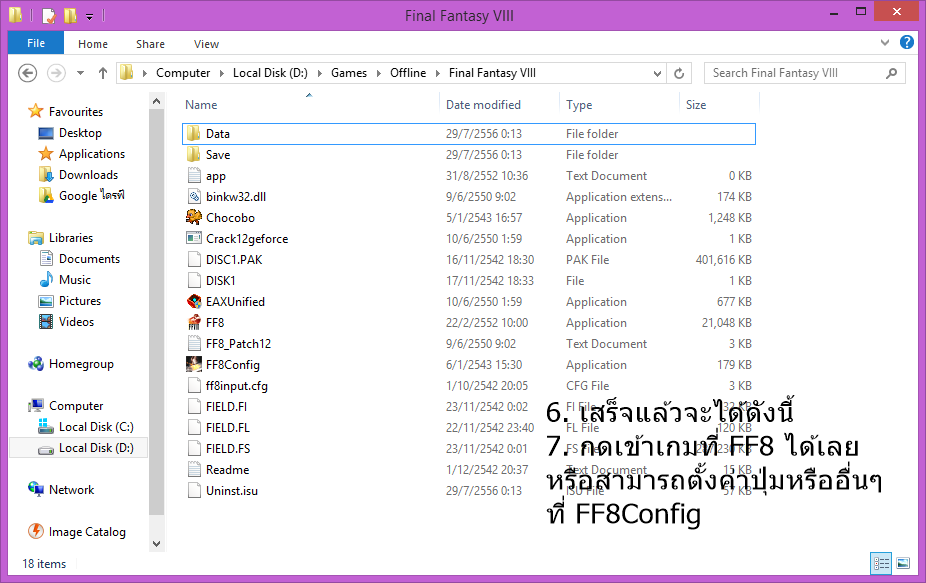Open Customize Quick Access Toolbar dropdown

coord(89,17)
